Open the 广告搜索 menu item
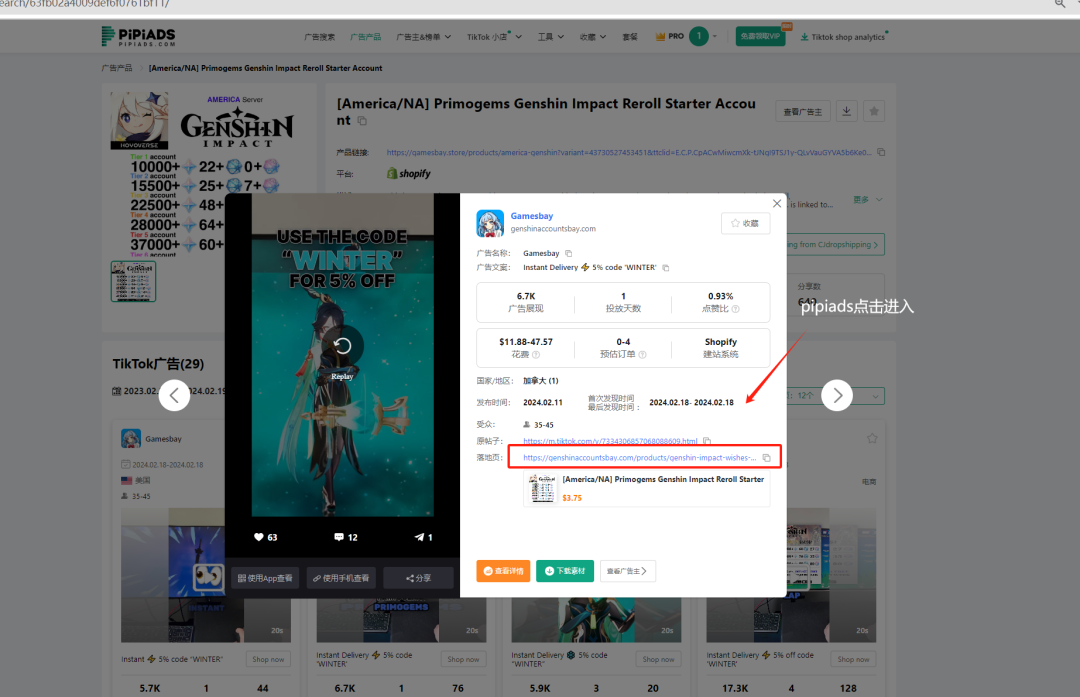The image size is (1080, 697). pyautogui.click(x=320, y=37)
